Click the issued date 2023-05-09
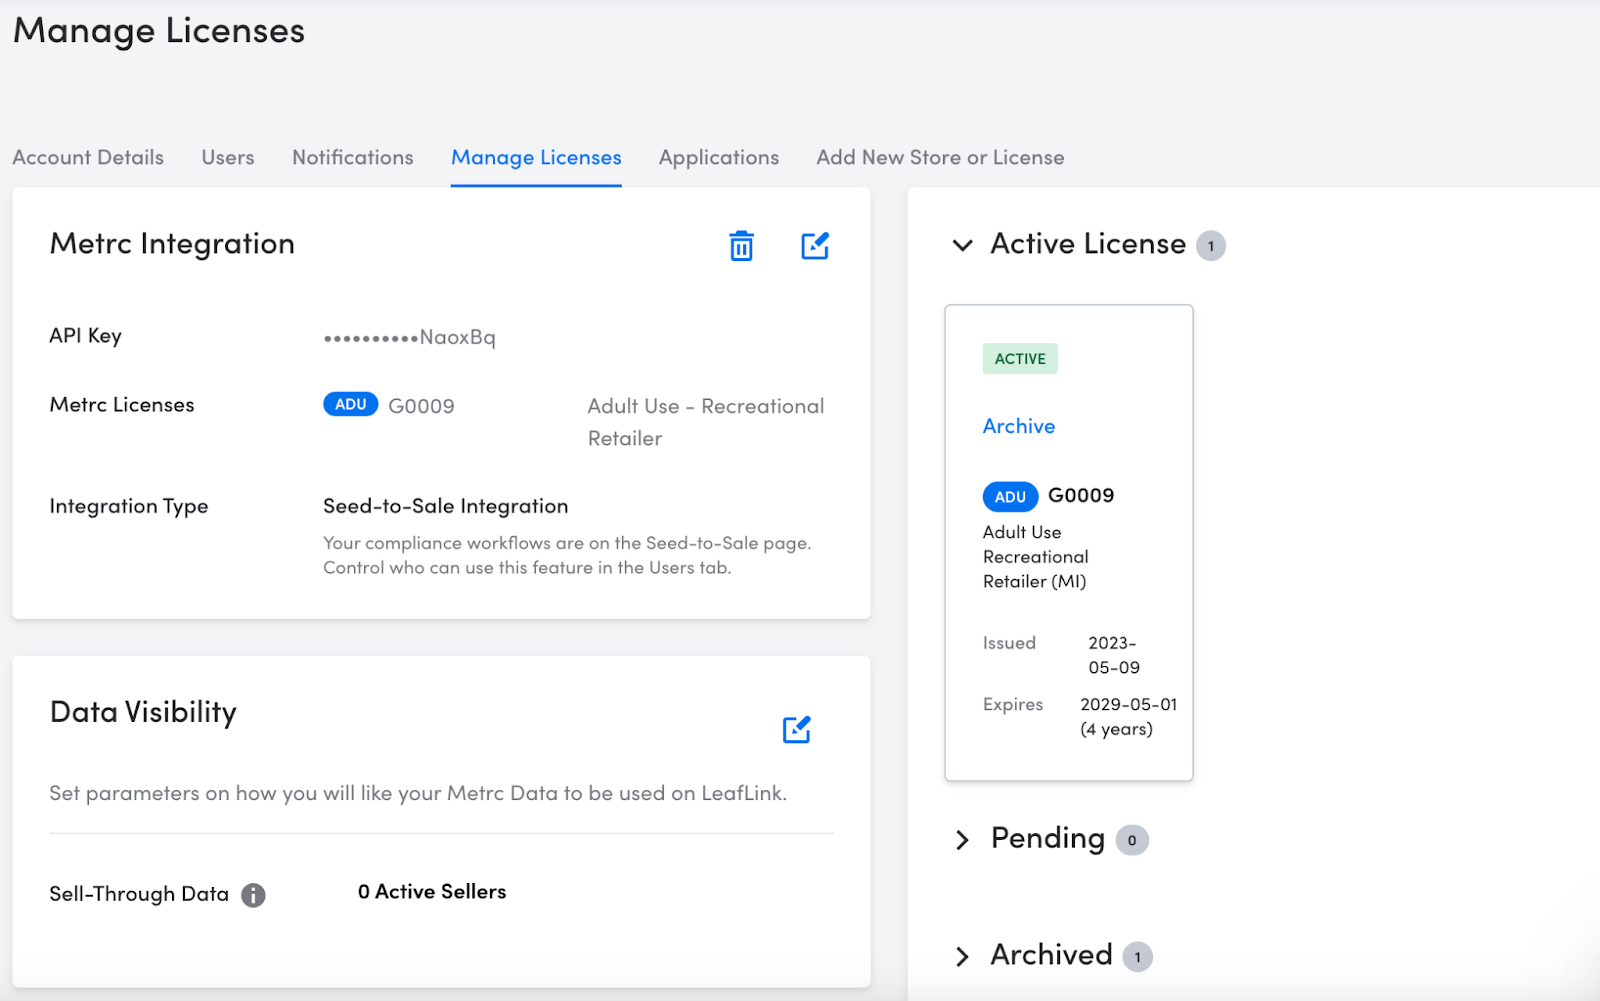 pyautogui.click(x=1114, y=655)
